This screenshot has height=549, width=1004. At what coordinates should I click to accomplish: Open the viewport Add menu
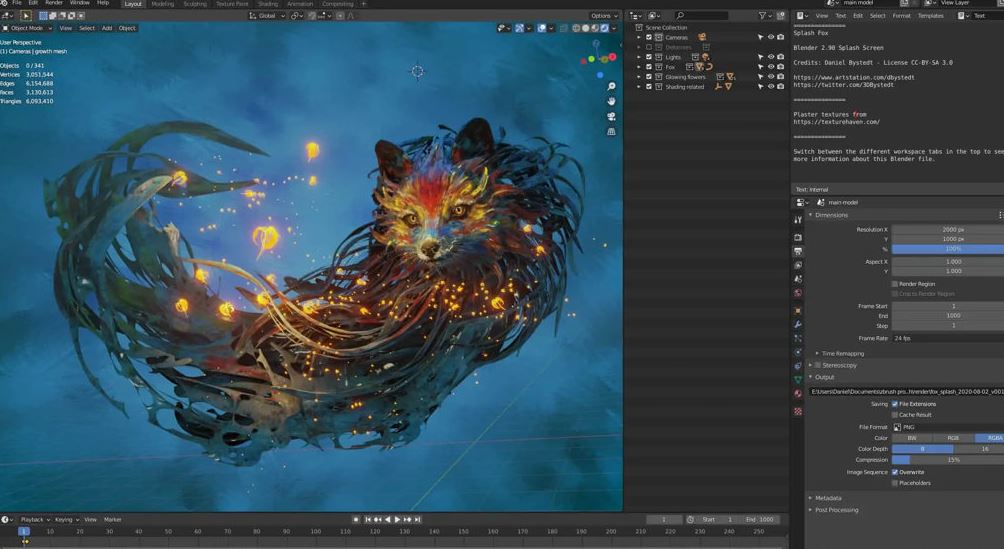pos(107,28)
